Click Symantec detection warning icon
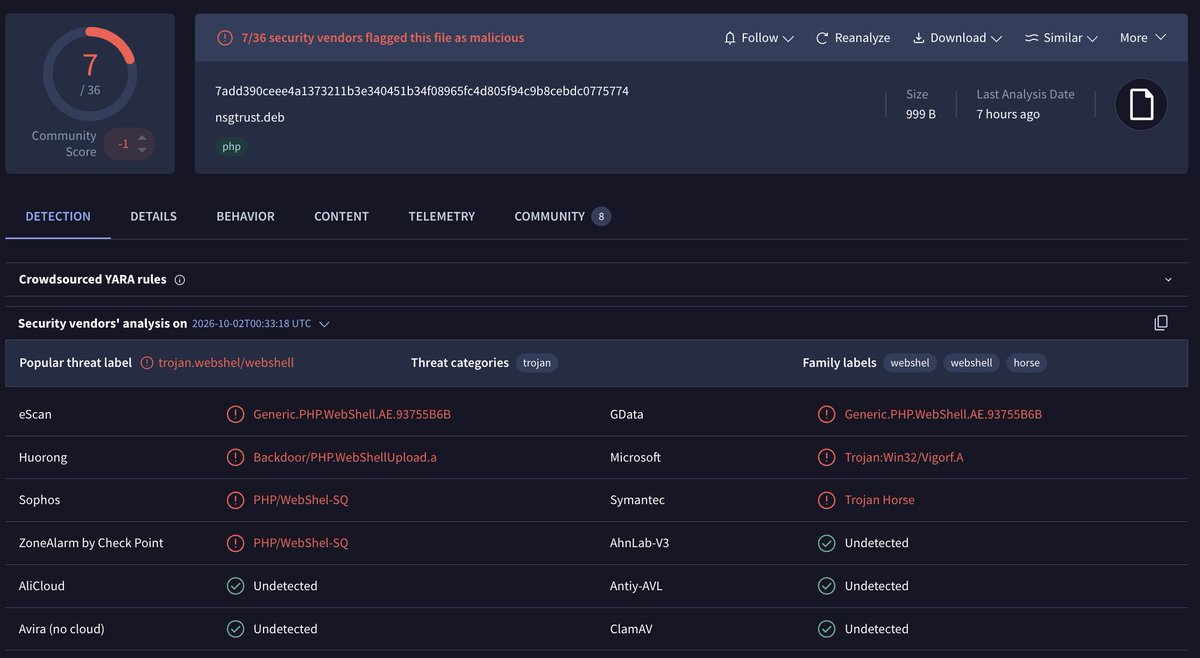Viewport: 1200px width, 658px height. [x=827, y=500]
